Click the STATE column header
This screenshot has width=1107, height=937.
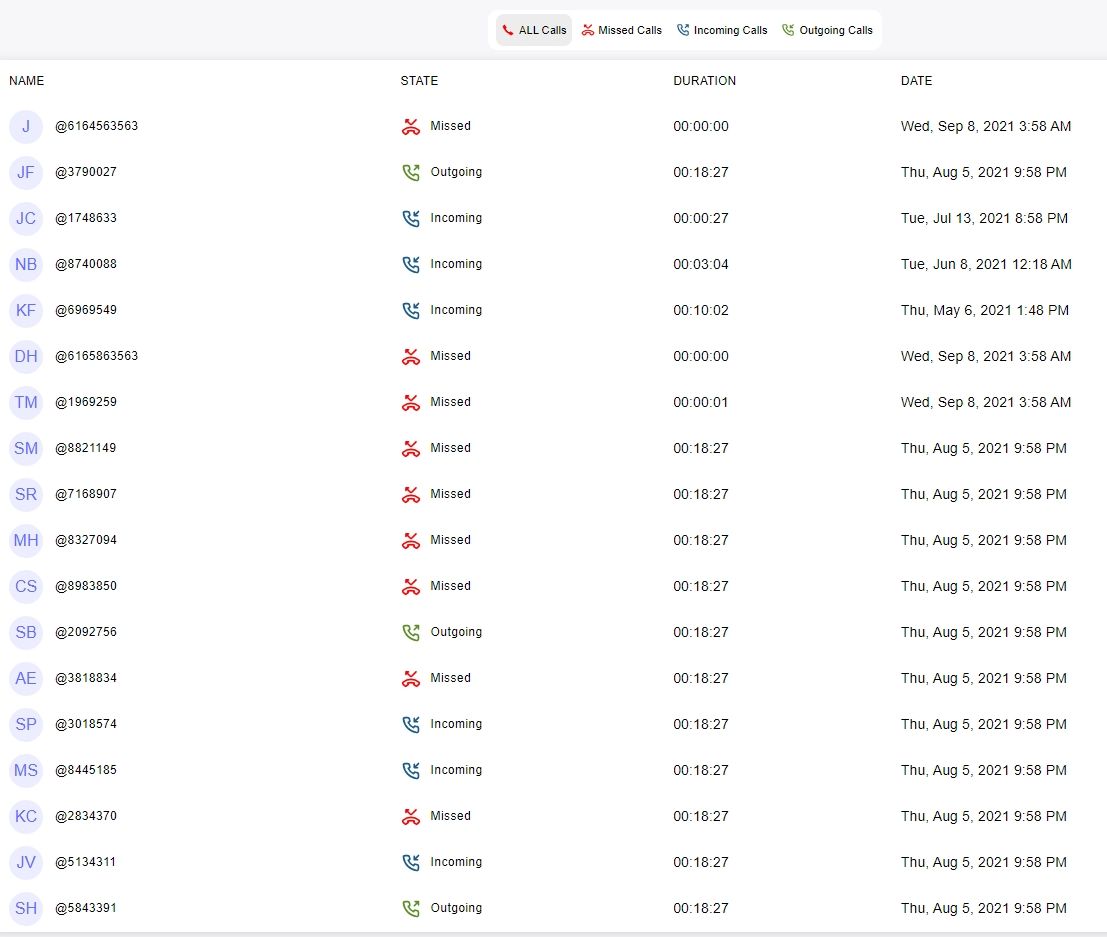(419, 80)
